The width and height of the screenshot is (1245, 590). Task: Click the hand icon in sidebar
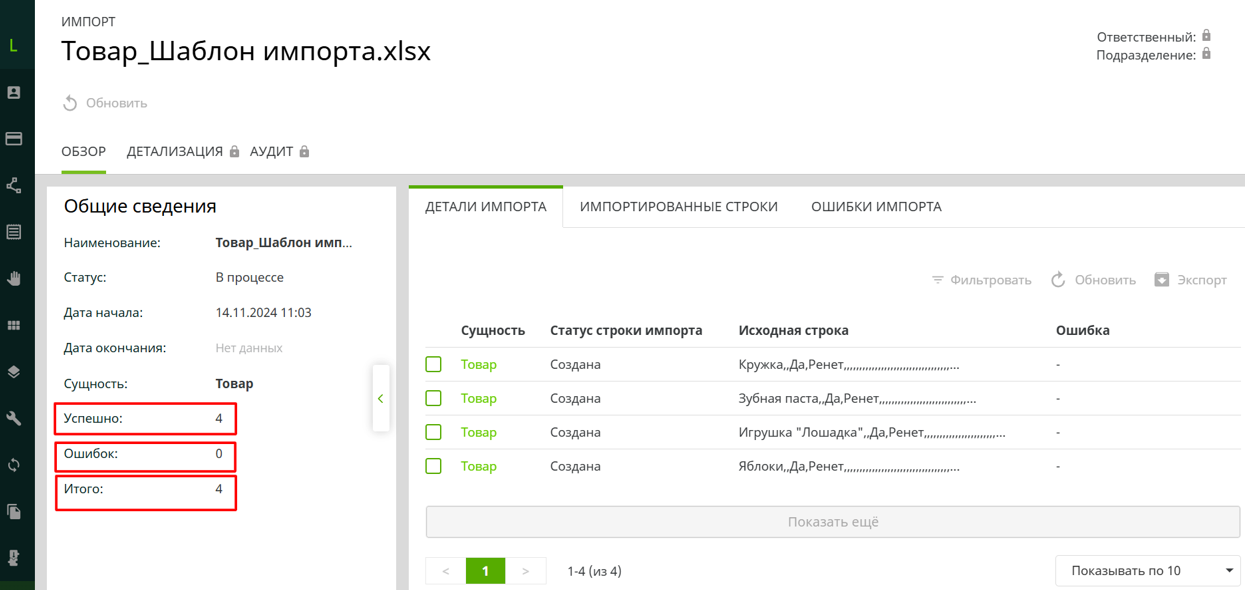point(14,278)
